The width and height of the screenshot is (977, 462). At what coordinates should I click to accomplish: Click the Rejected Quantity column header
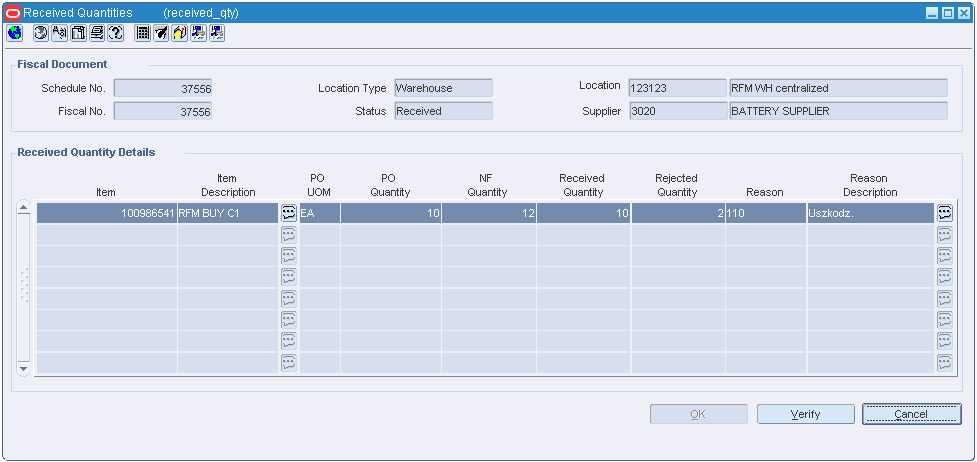point(677,185)
